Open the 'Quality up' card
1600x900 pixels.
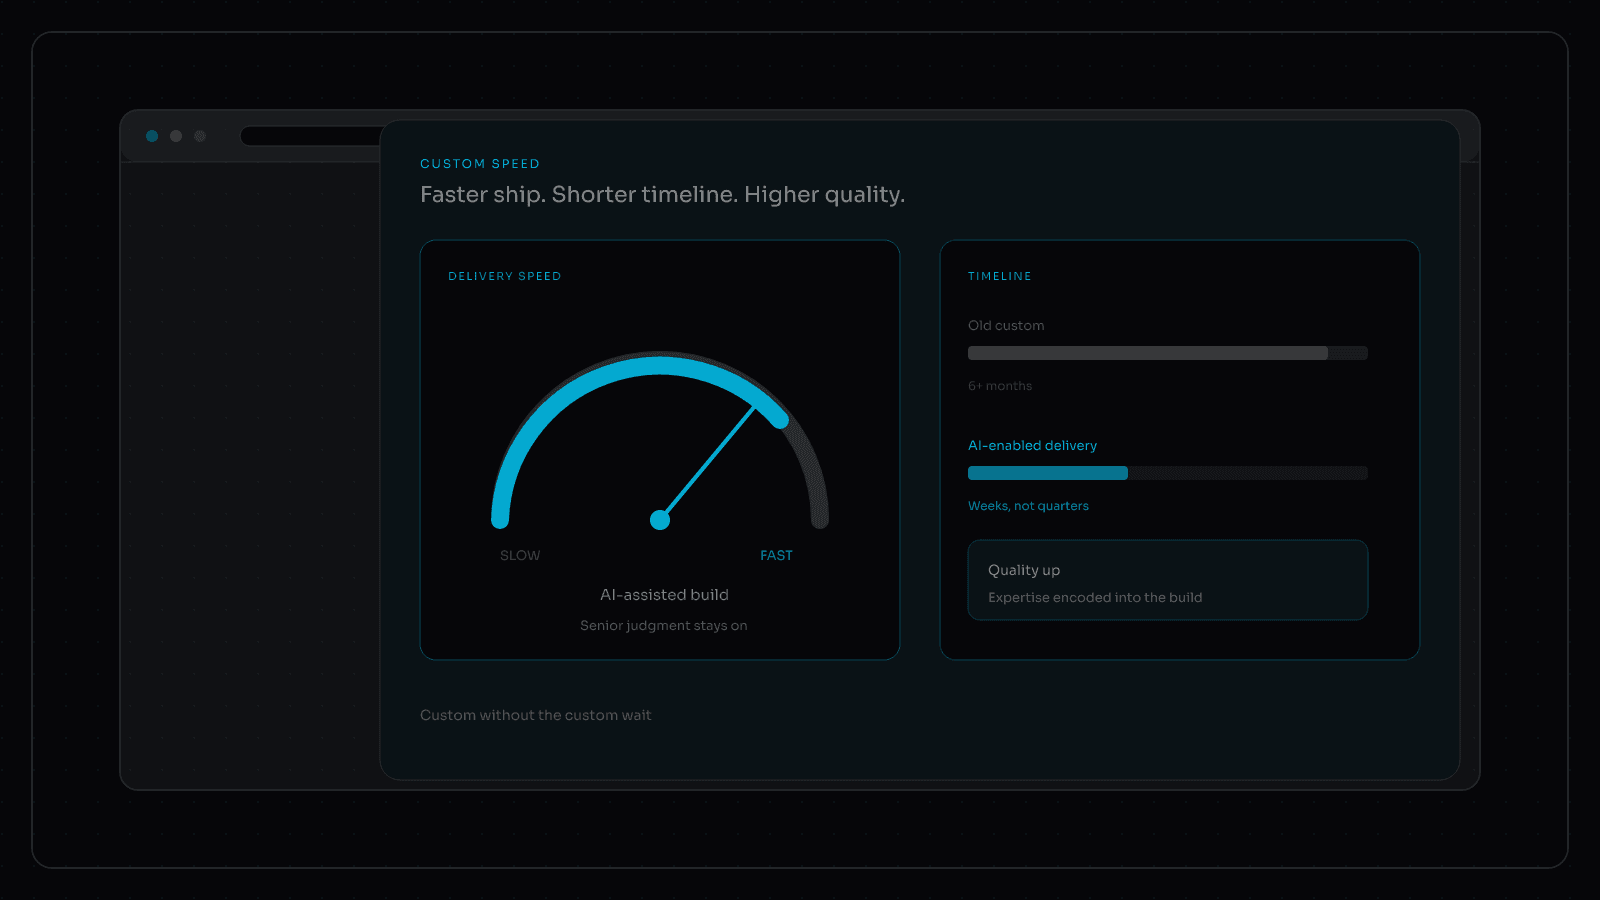pyautogui.click(x=1168, y=580)
